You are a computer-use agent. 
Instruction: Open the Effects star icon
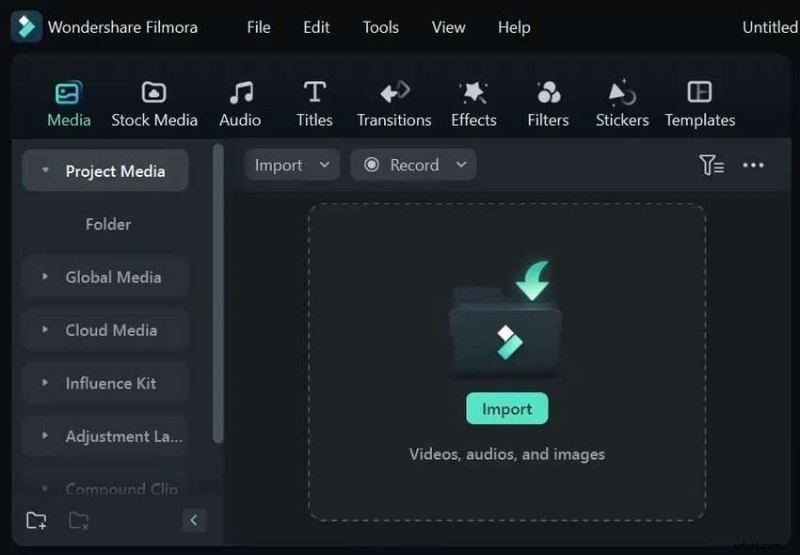pyautogui.click(x=473, y=92)
